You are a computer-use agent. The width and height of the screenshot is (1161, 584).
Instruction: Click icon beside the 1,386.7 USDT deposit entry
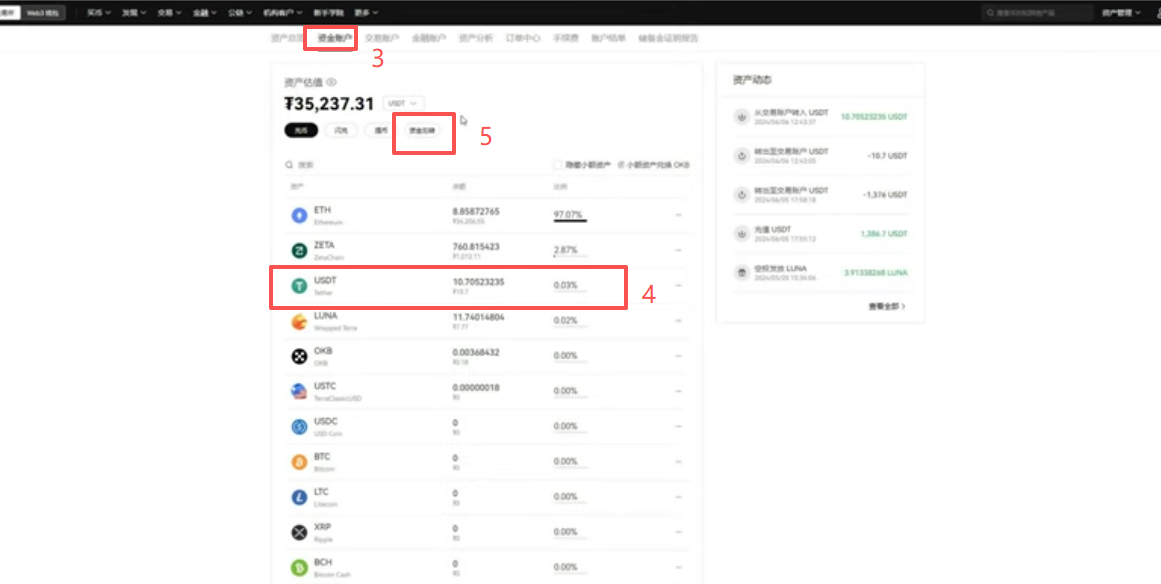(741, 234)
